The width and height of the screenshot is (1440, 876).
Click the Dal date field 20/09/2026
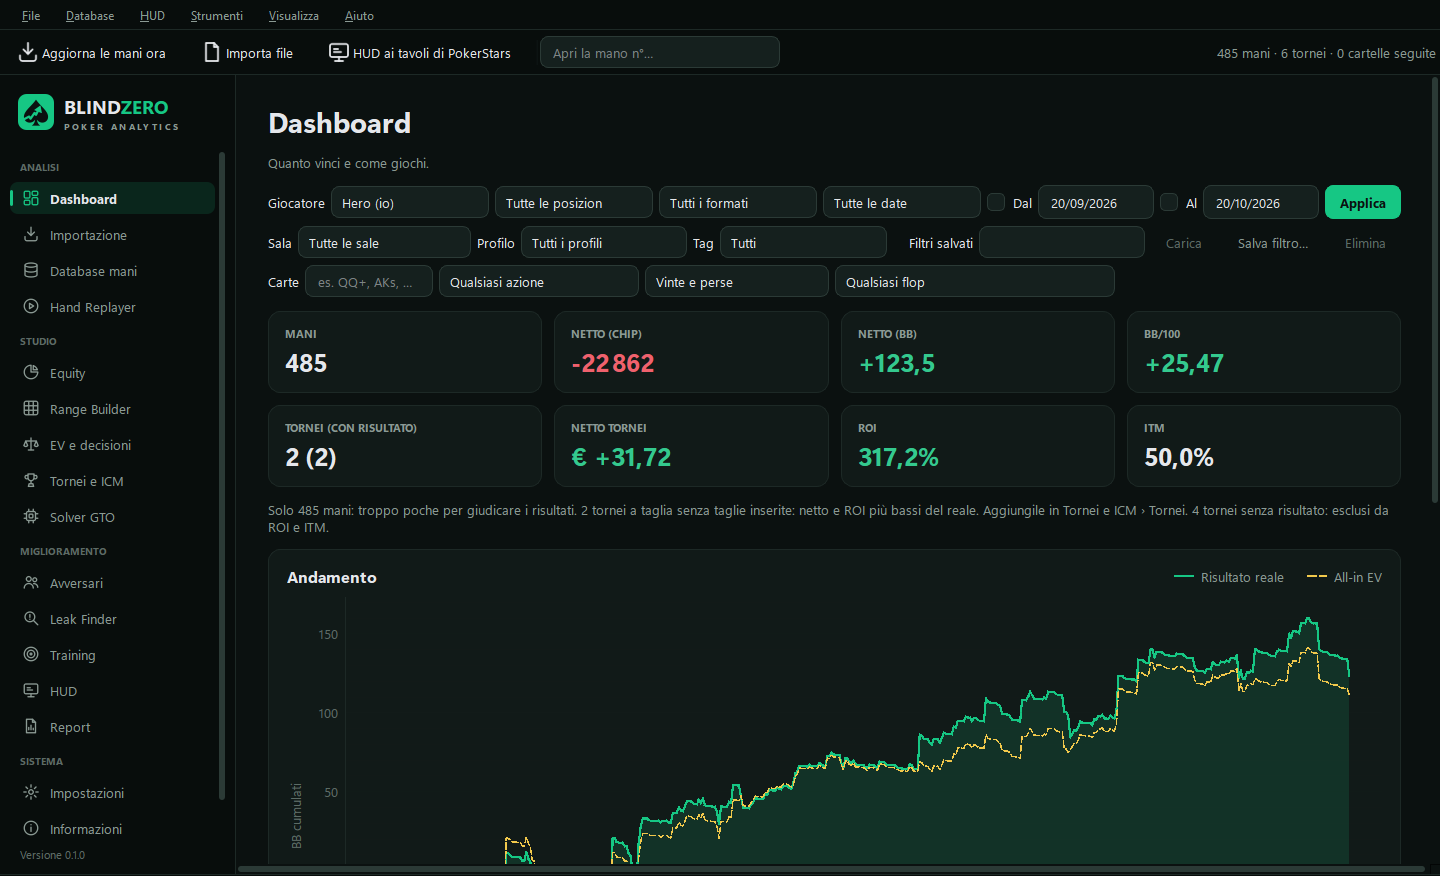click(x=1096, y=202)
